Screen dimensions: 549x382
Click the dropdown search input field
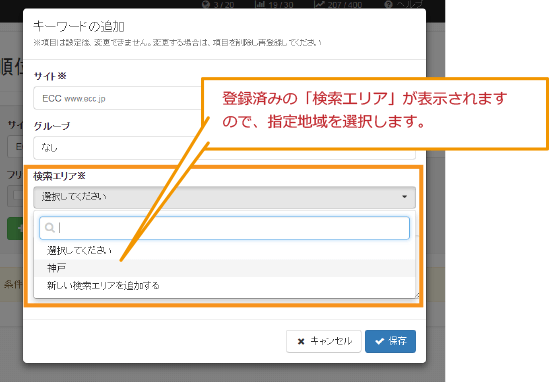point(224,228)
